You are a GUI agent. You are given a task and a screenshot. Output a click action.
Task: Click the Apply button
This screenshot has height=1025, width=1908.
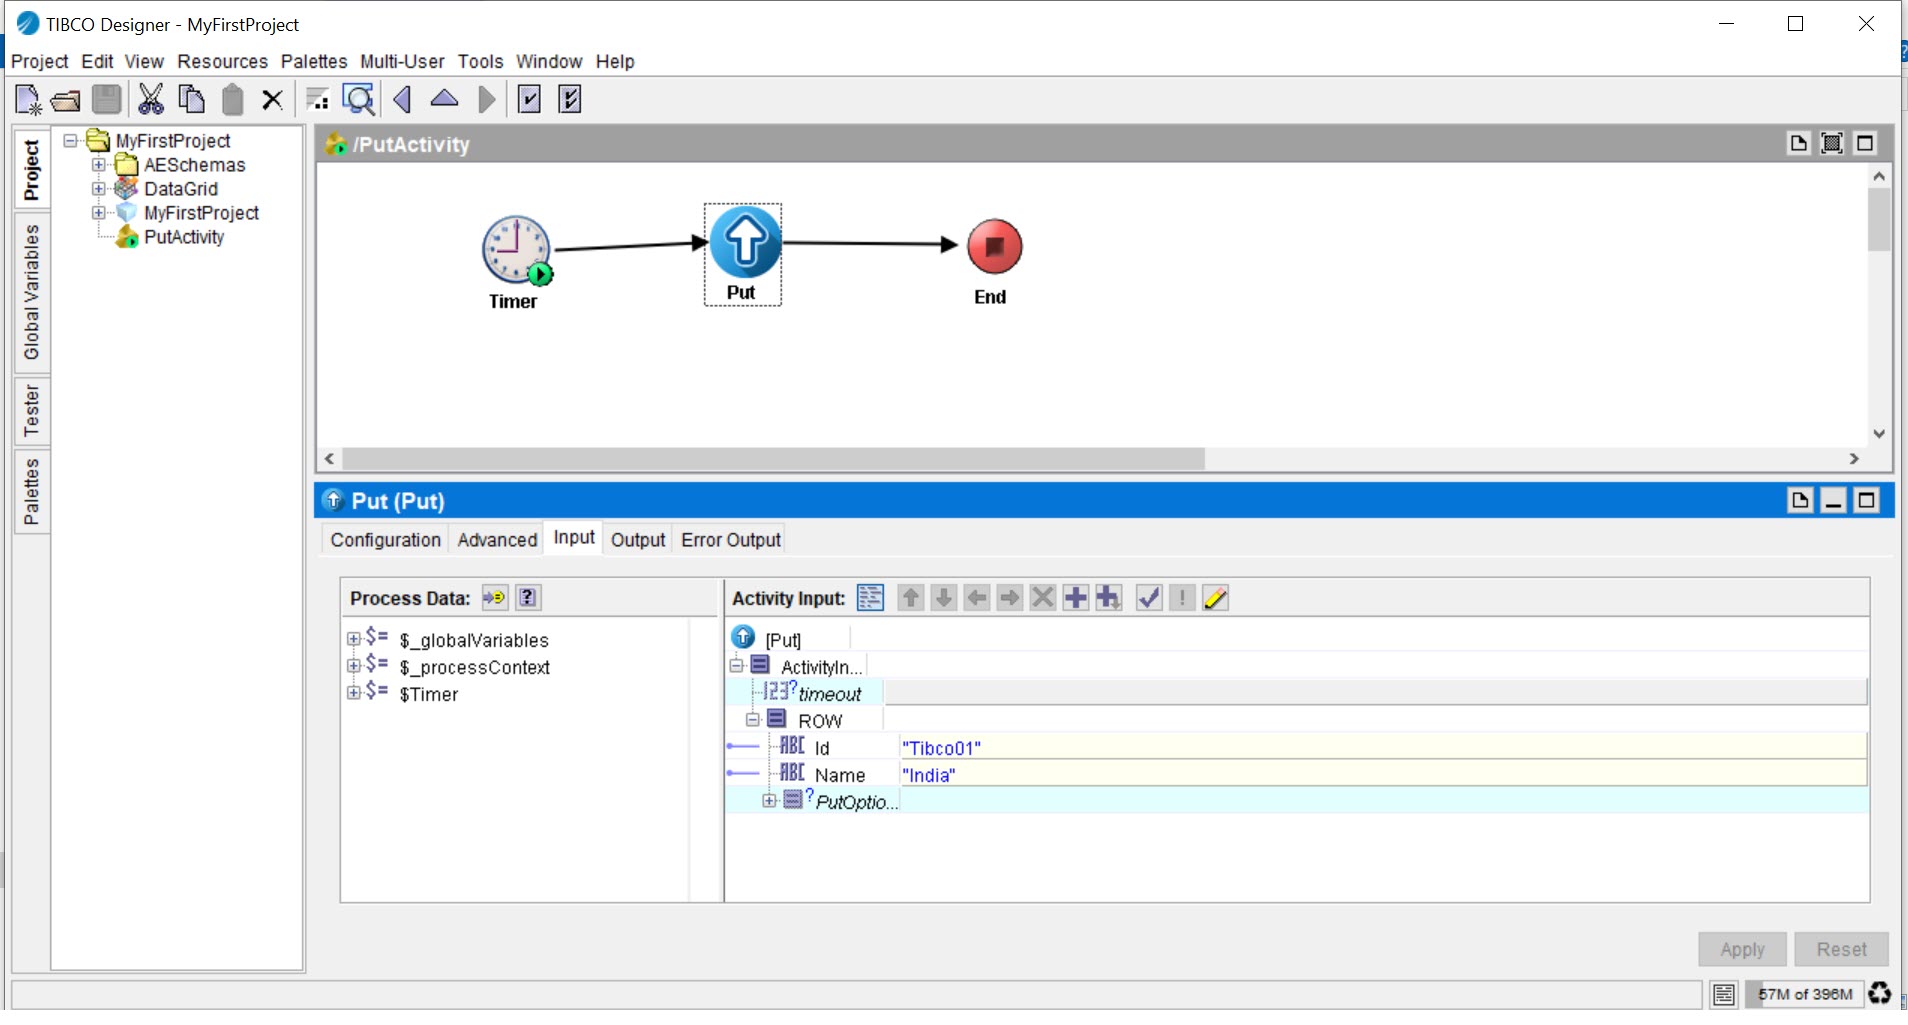pyautogui.click(x=1741, y=949)
